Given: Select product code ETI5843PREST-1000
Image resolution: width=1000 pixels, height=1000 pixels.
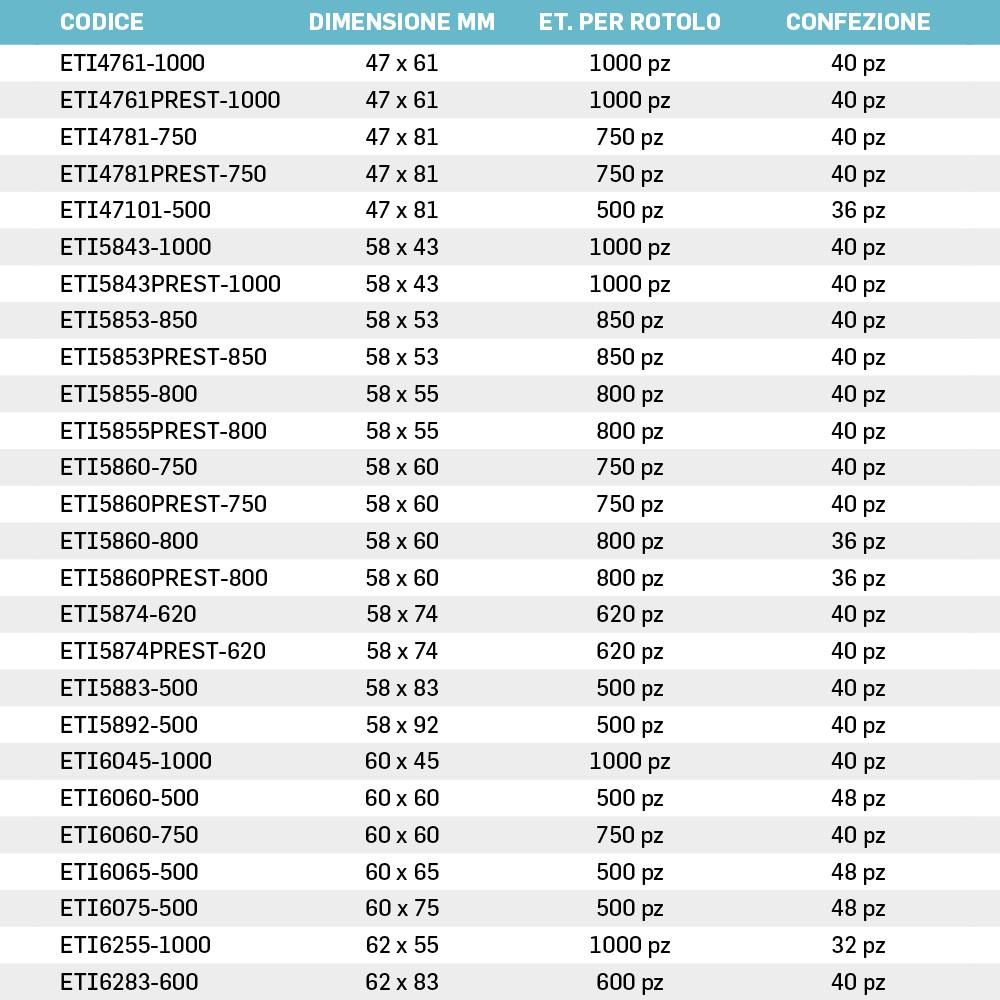Looking at the screenshot, I should point(170,284).
